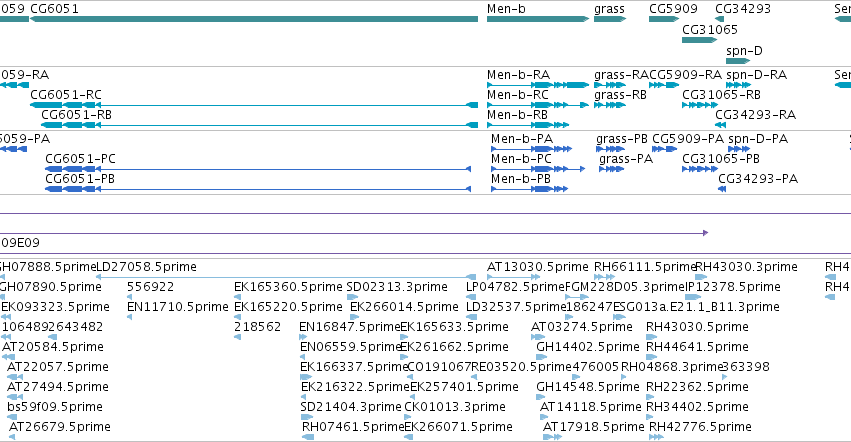Select protein Men-b-PA
Image resolution: width=851 pixels, height=442 pixels.
pyautogui.click(x=531, y=149)
